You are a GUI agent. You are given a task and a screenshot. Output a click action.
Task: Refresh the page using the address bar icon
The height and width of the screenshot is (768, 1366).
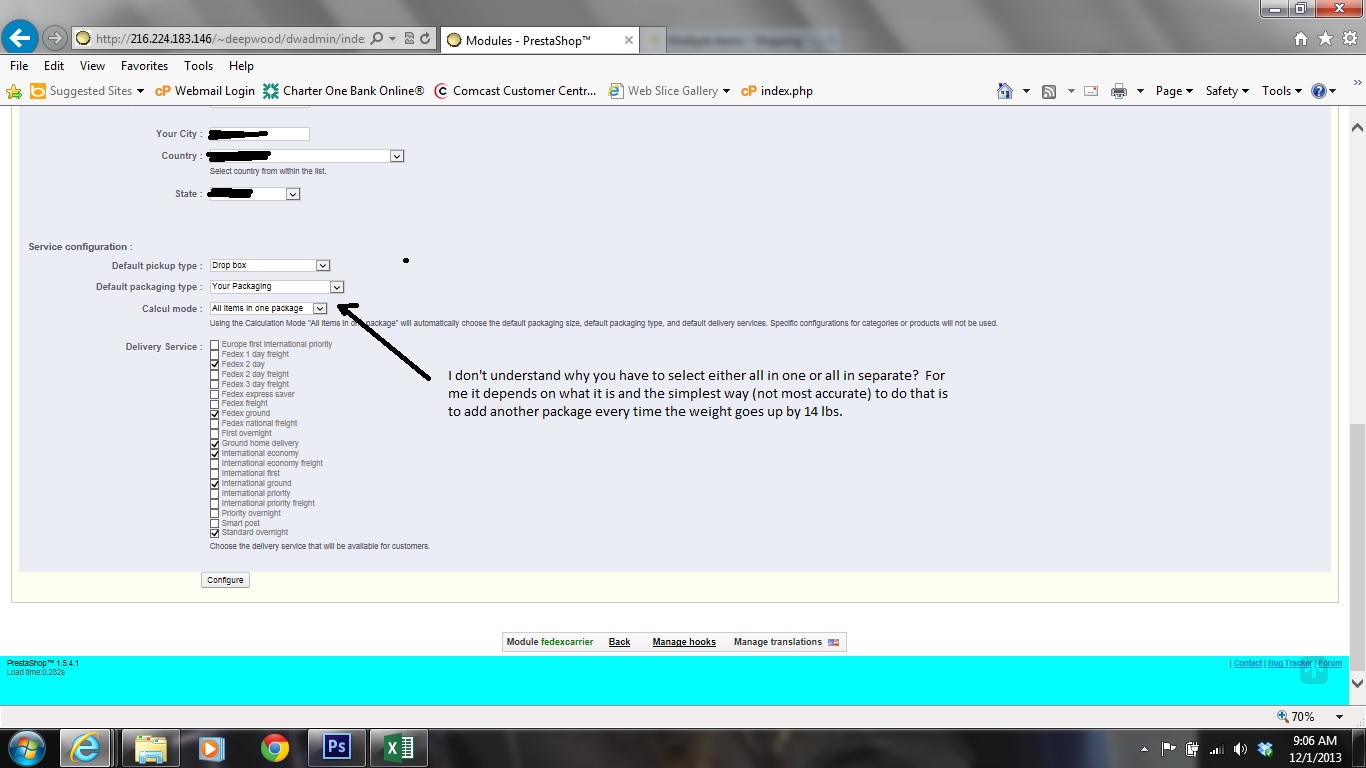[x=425, y=39]
